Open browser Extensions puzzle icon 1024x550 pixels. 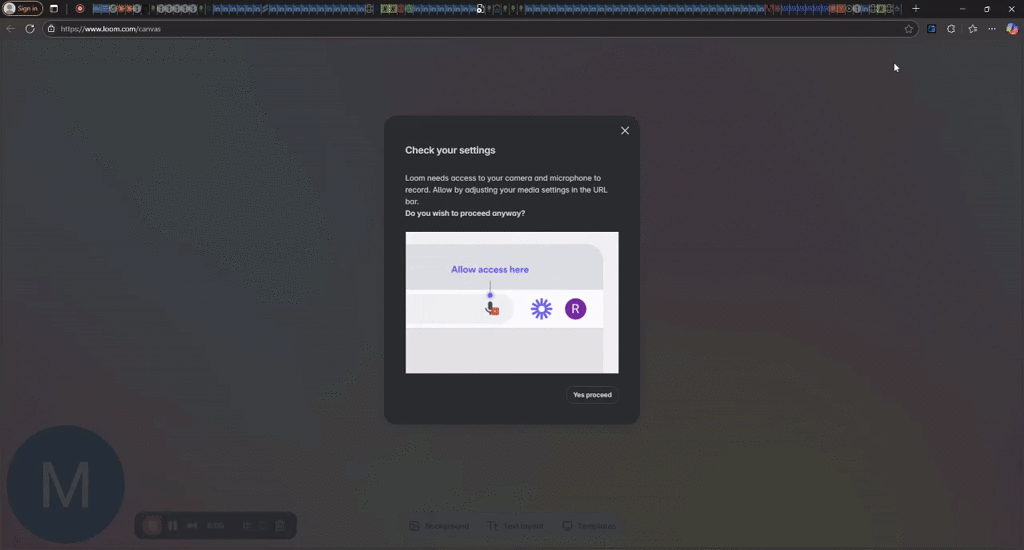pos(951,29)
